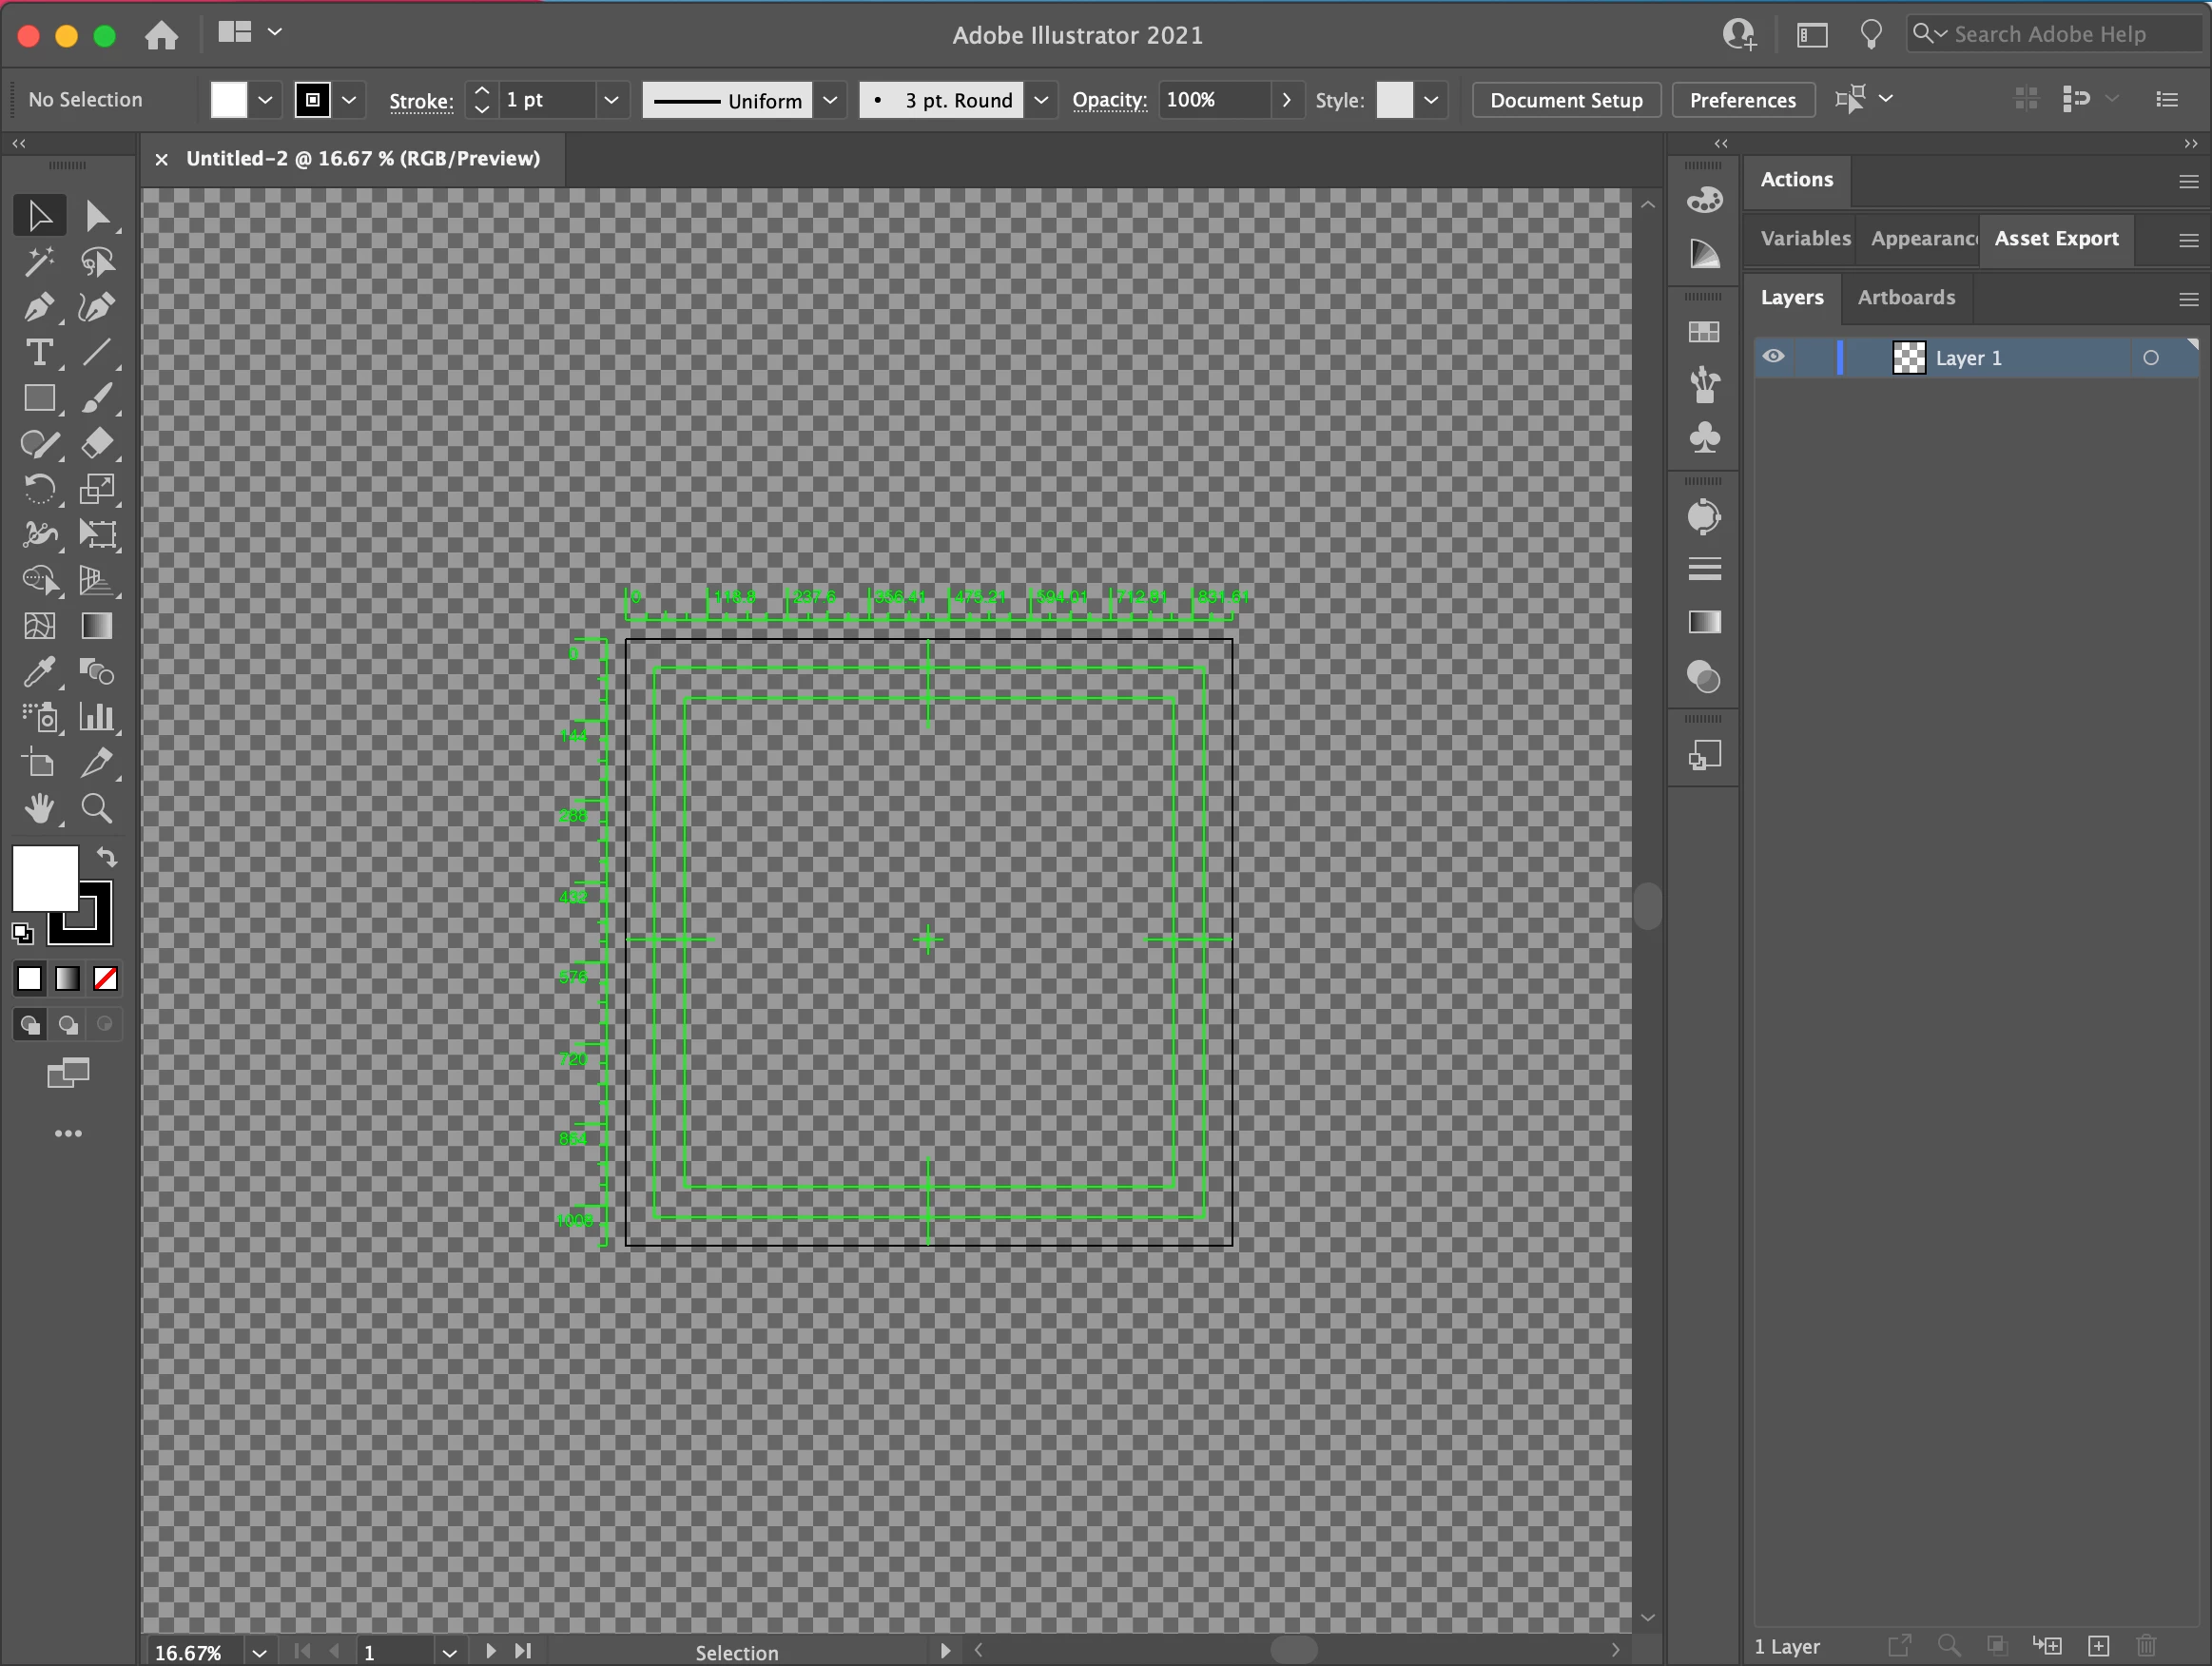The width and height of the screenshot is (2212, 1666).
Task: Select the Zoom tool
Action: [96, 809]
